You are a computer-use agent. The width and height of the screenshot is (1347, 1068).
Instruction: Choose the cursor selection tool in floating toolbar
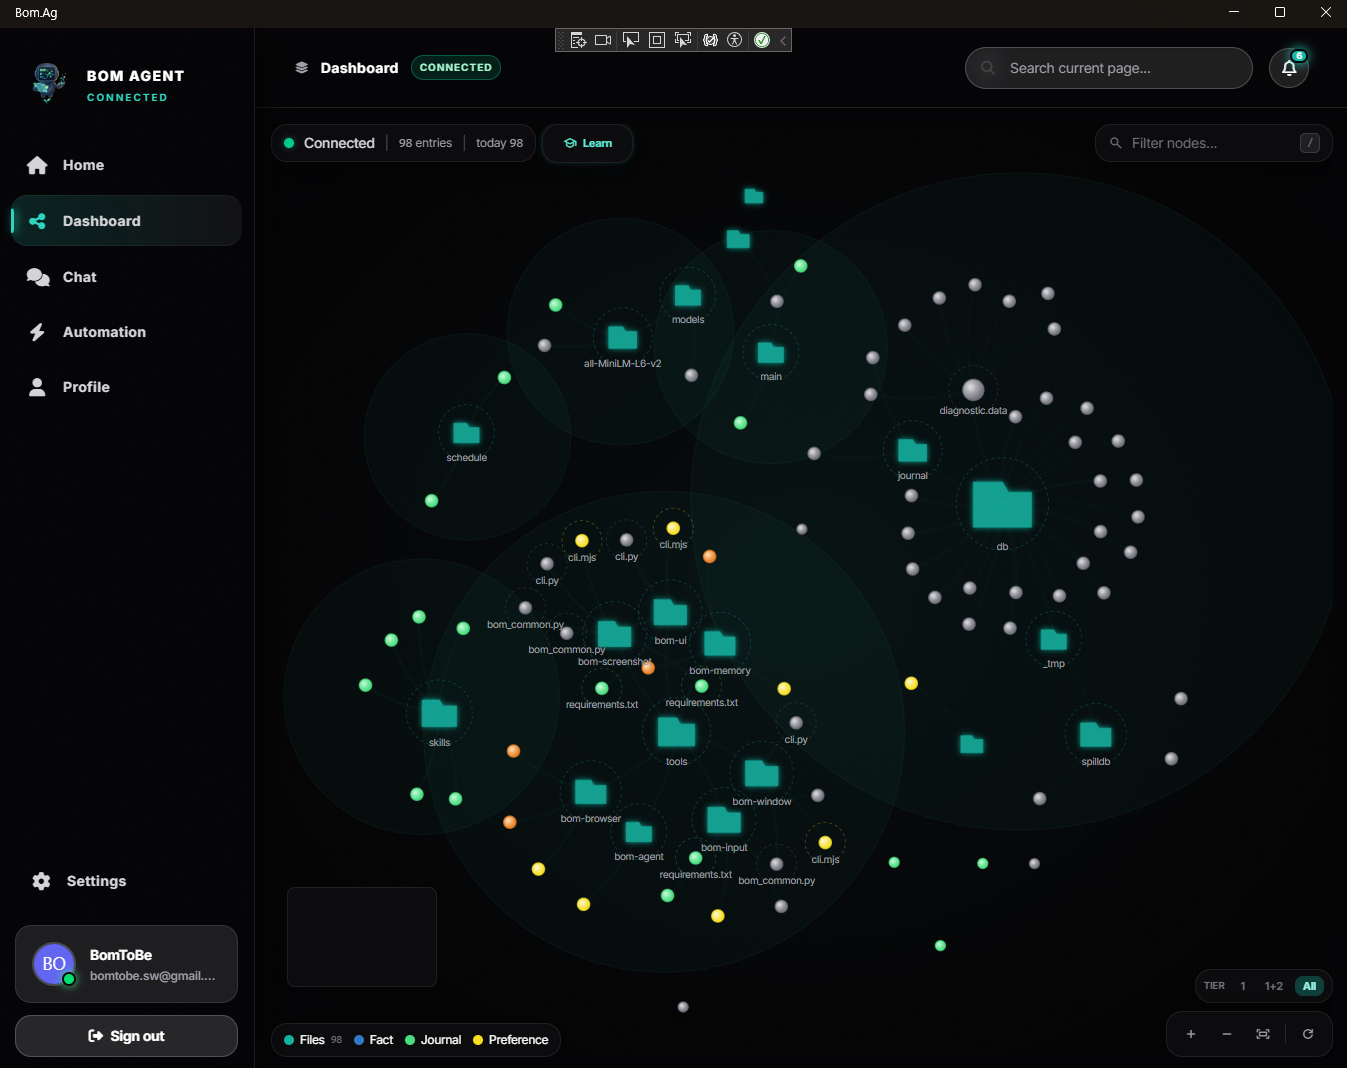tap(630, 40)
